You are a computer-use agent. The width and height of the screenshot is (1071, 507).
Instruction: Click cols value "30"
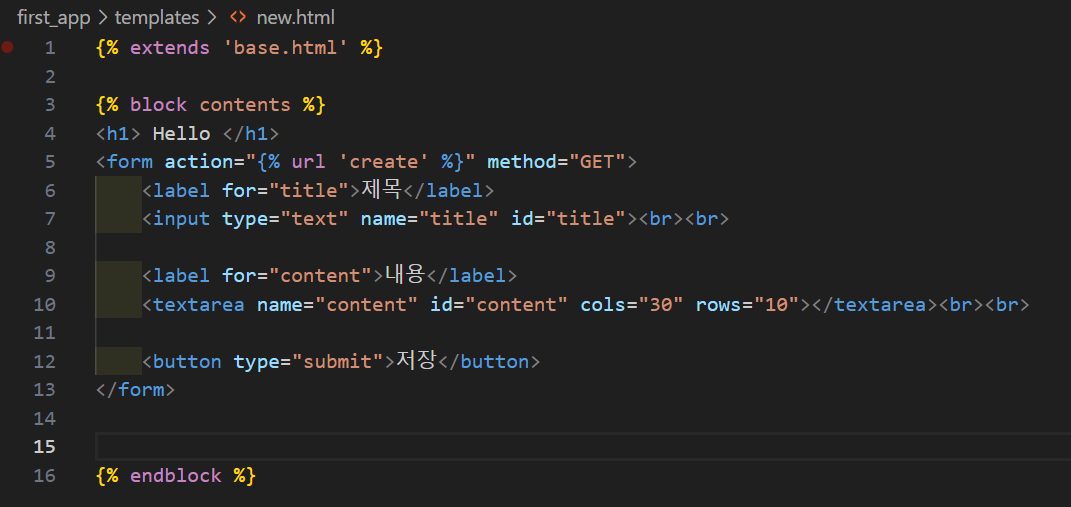(x=660, y=304)
